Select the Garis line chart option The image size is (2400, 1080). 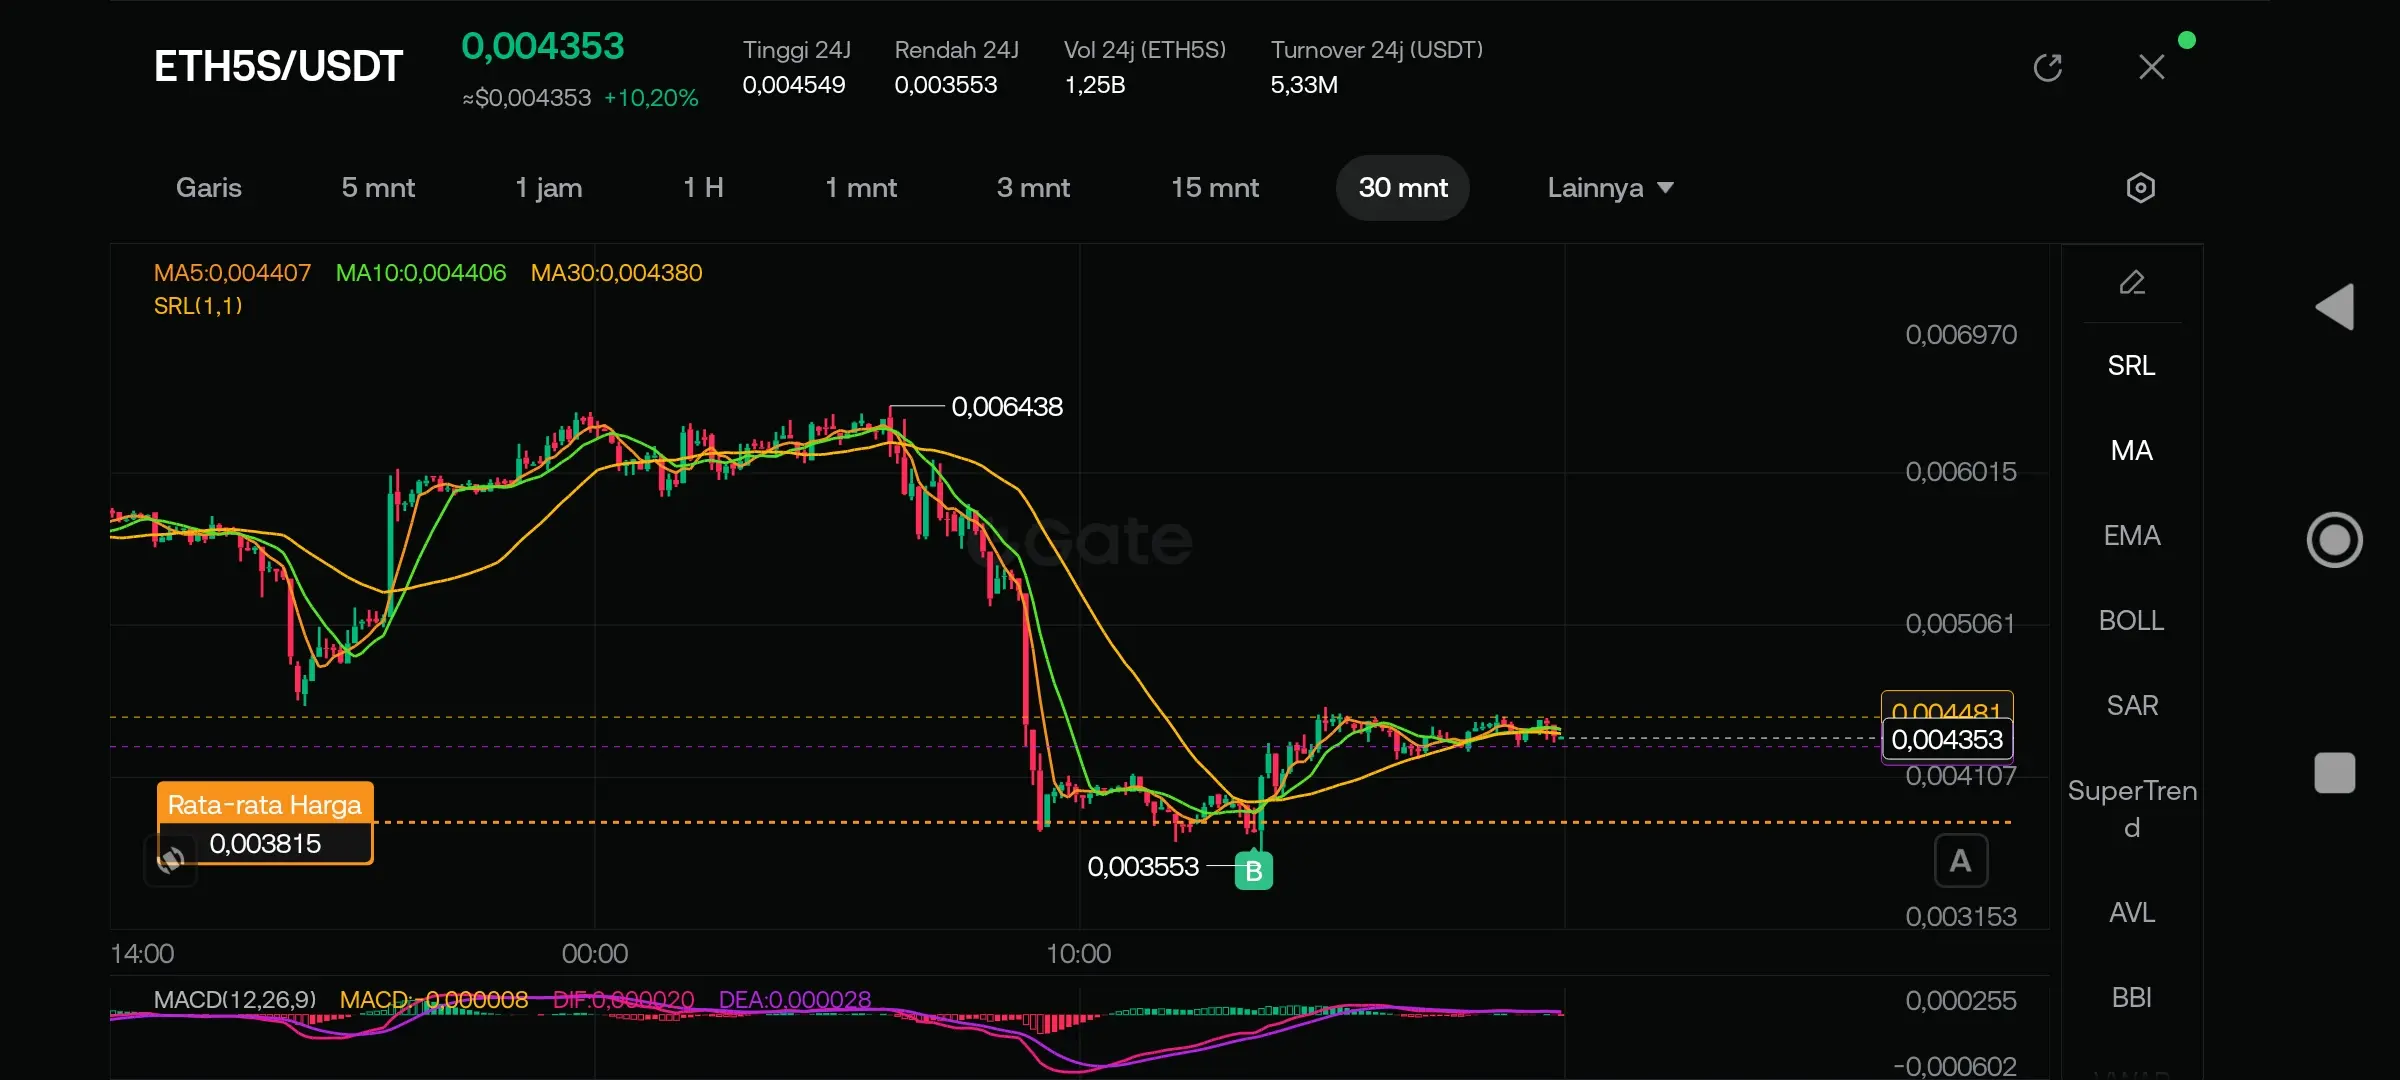click(209, 188)
